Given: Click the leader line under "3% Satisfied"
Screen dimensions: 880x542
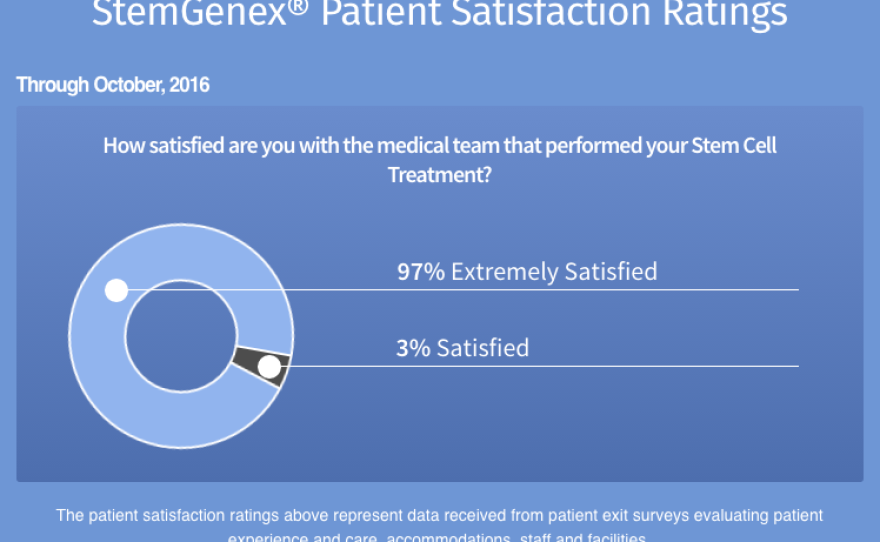Looking at the screenshot, I should [600, 366].
